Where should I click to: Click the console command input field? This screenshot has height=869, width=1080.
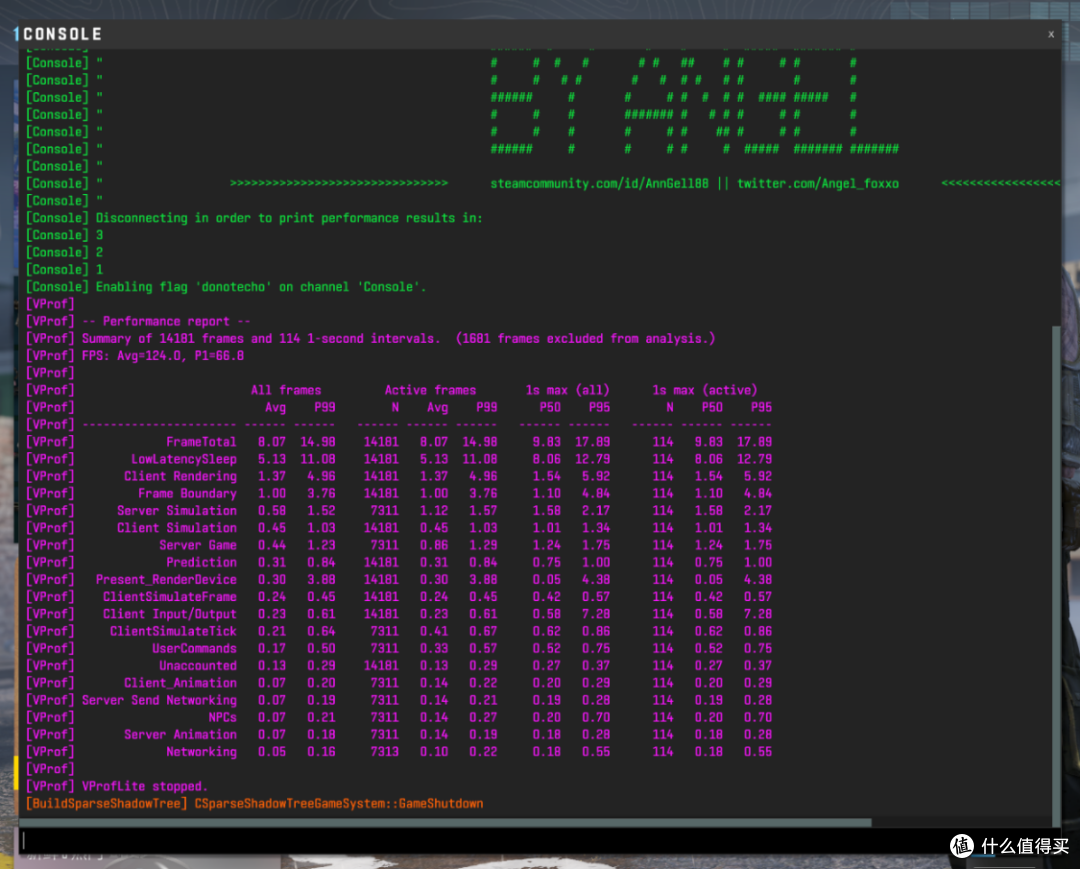[539, 840]
